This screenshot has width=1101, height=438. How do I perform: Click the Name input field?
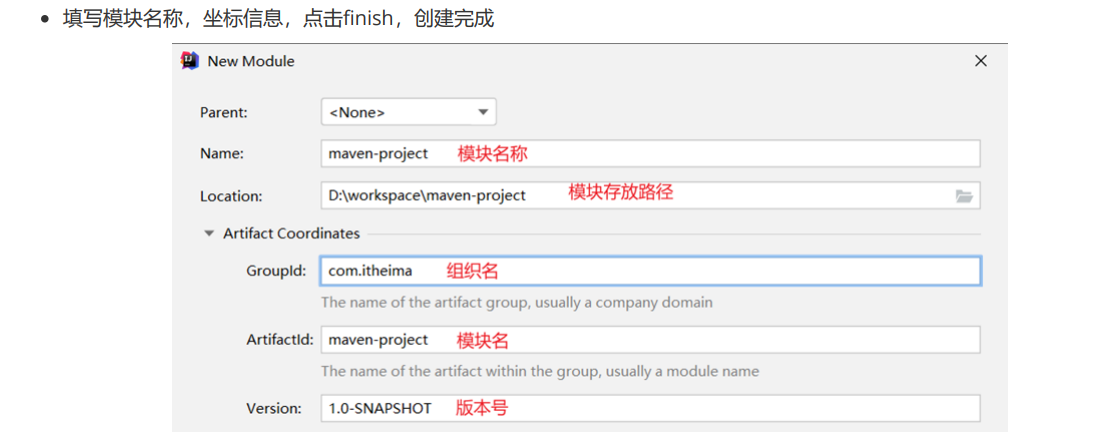pos(650,154)
